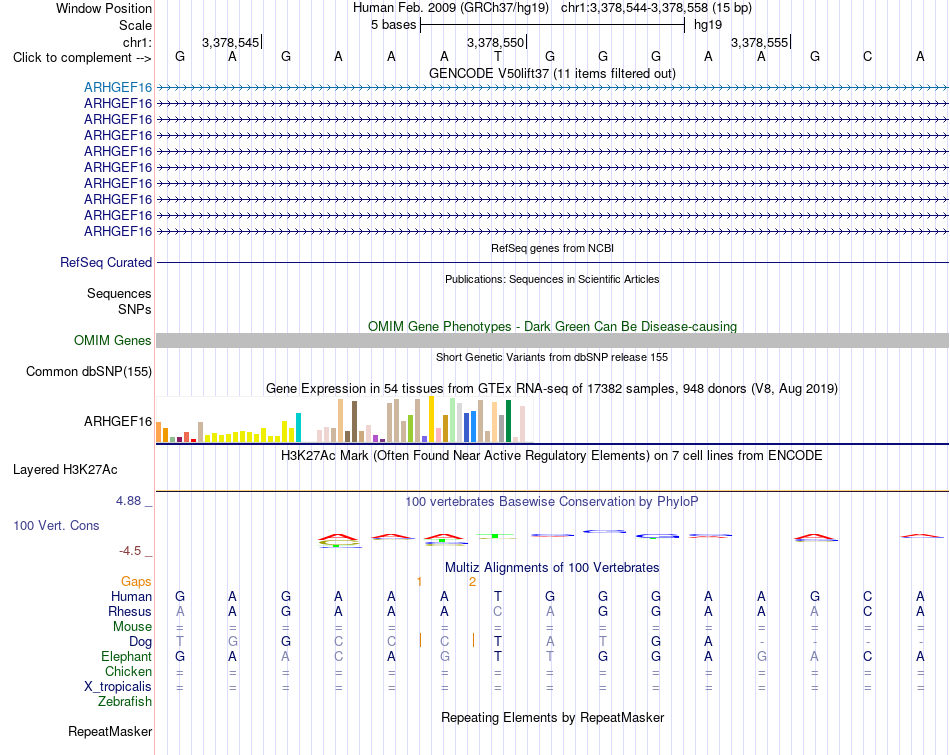Open 'Short Genetic Variants from dbSNP release 155'
Screen dimensions: 950x755
coord(552,358)
